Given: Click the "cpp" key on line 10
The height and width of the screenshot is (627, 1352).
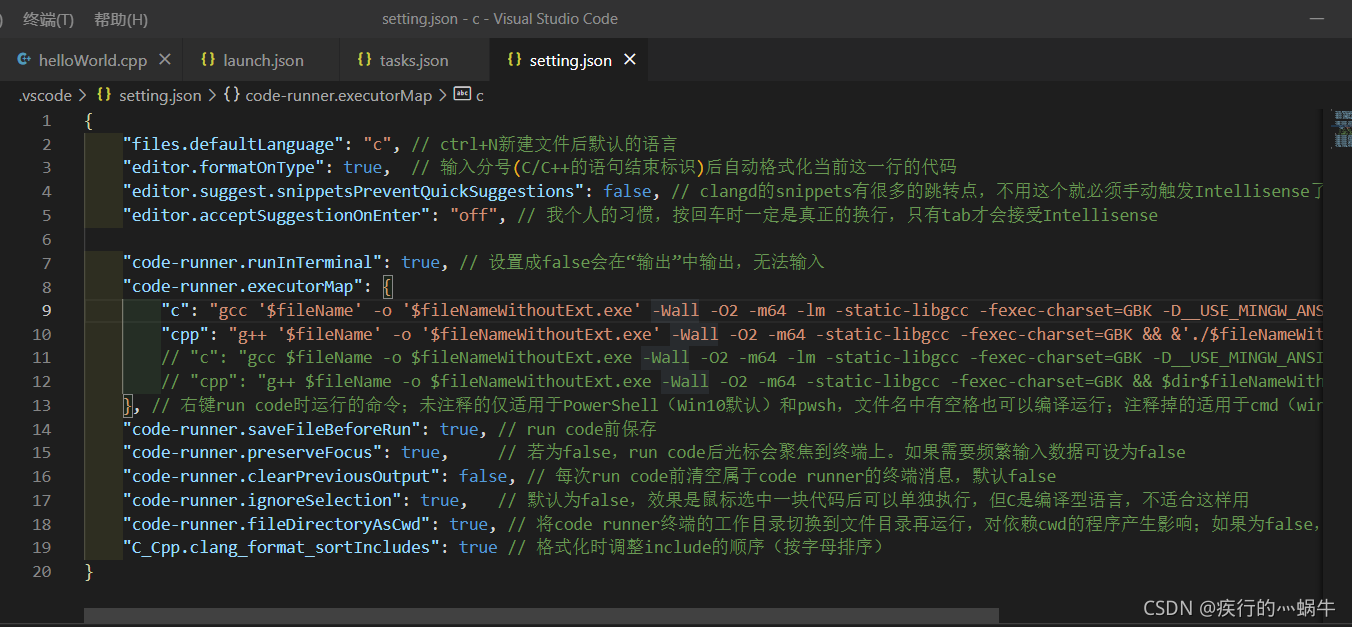Looking at the screenshot, I should click(x=185, y=334).
